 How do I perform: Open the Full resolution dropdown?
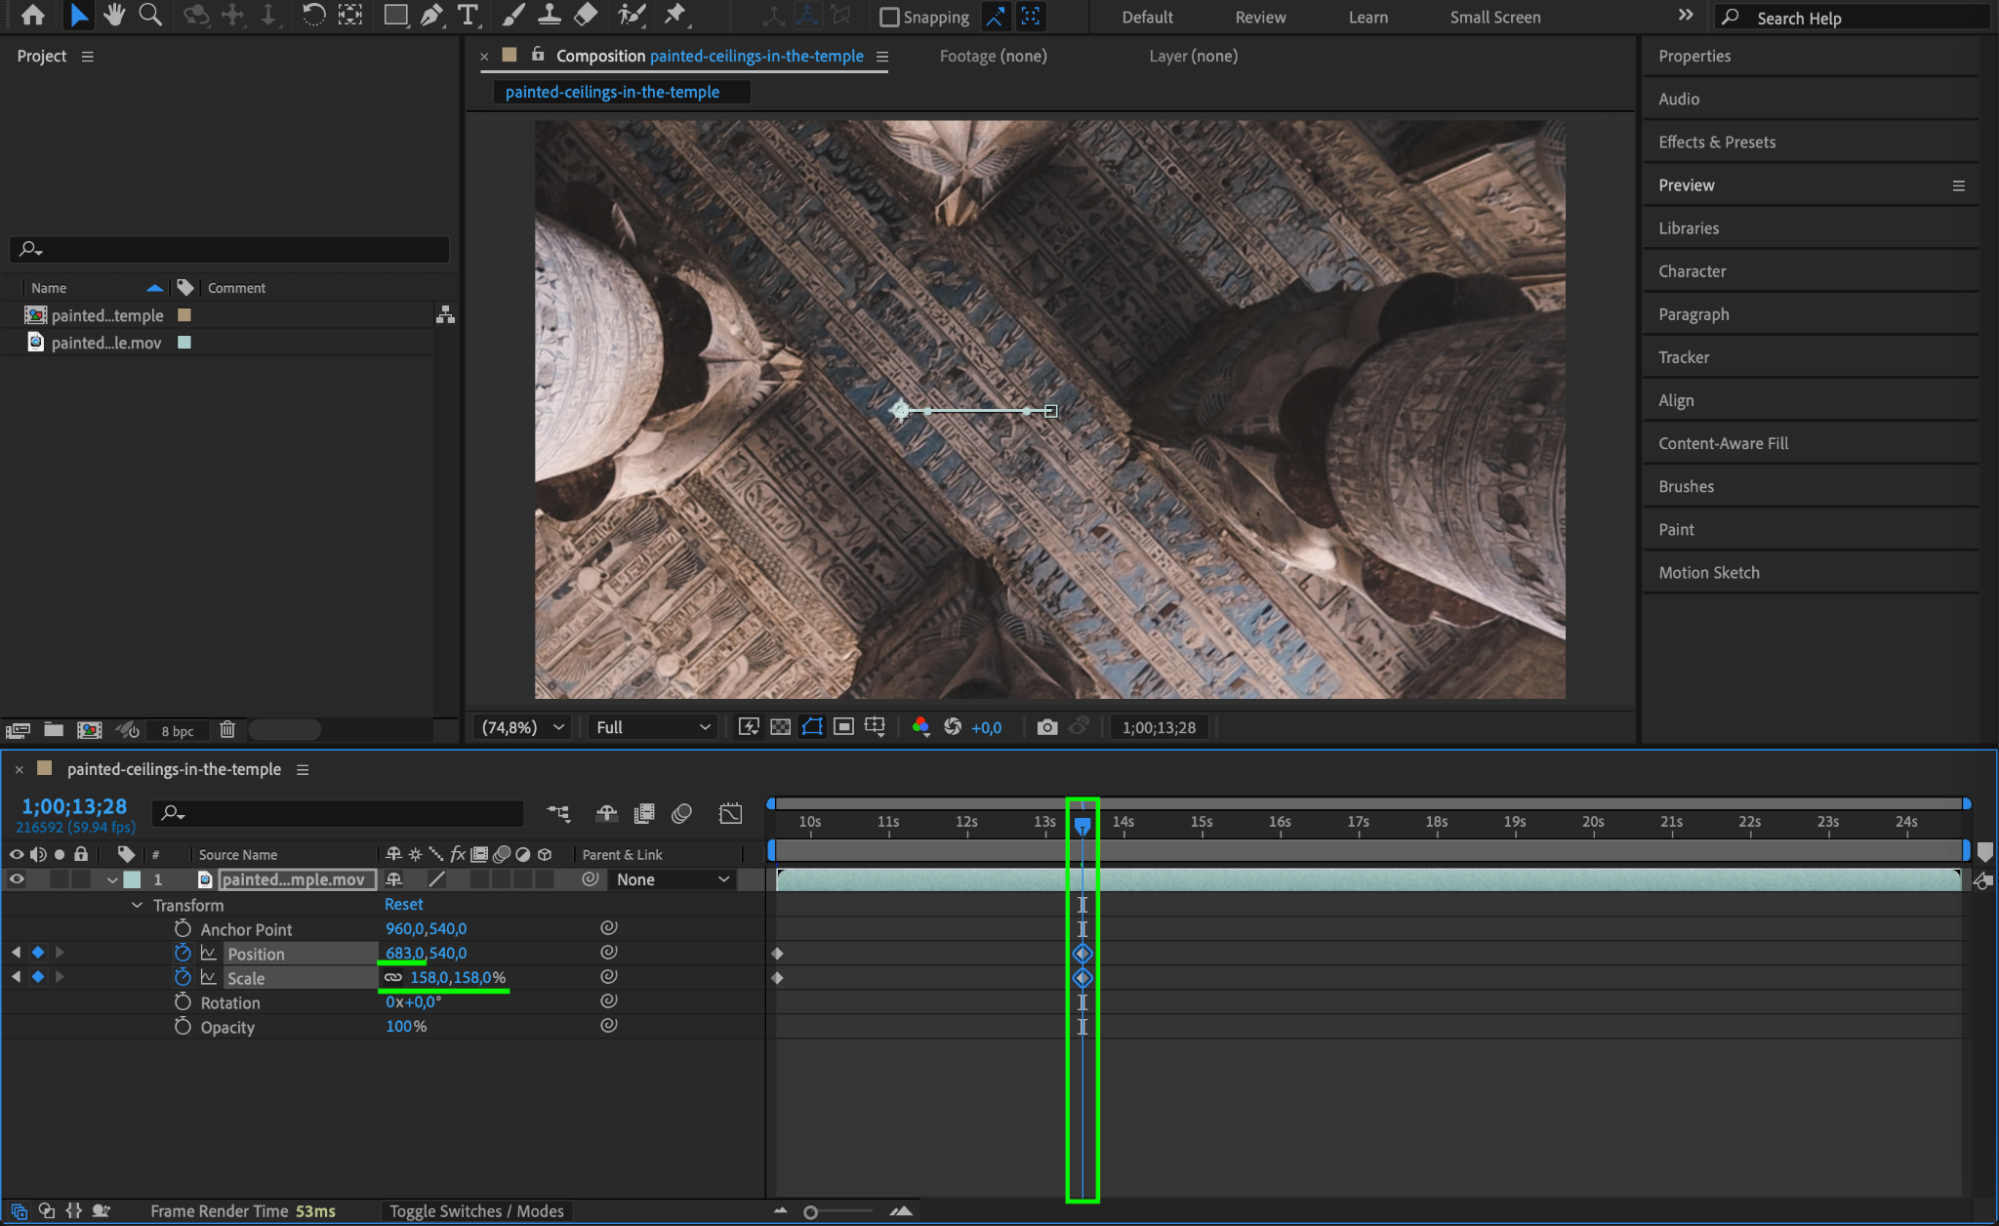652,727
